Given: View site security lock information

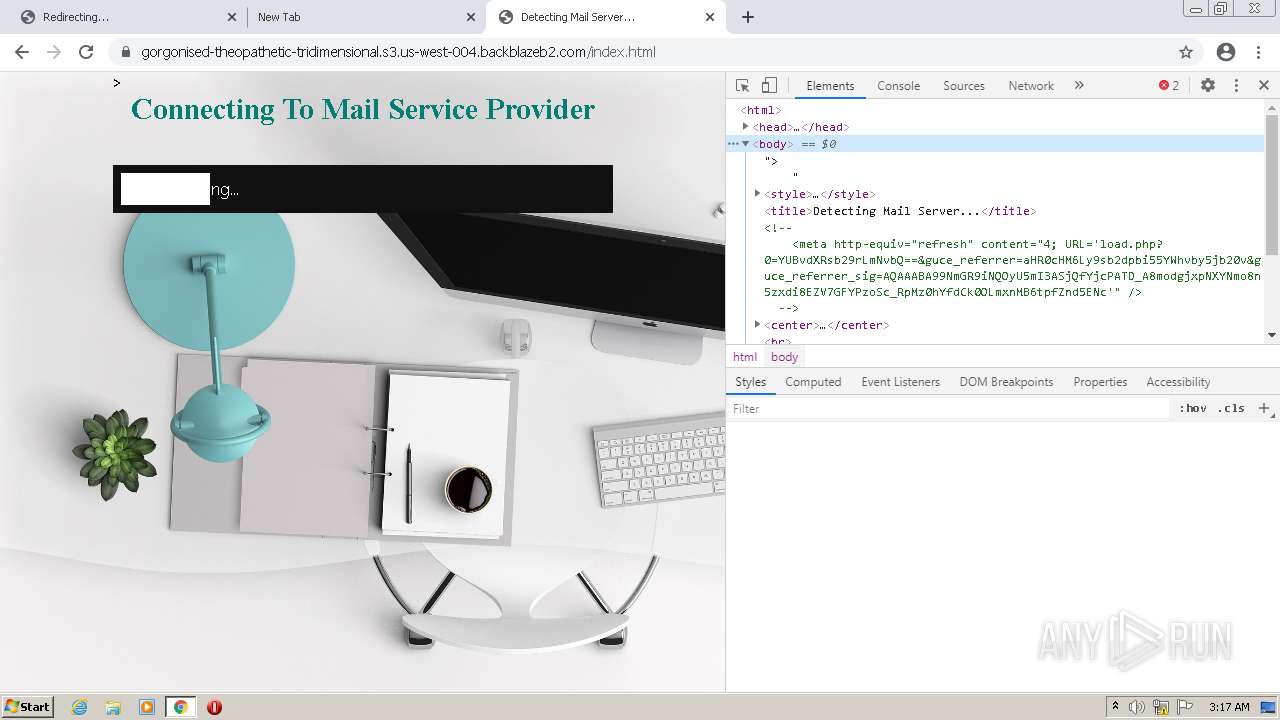Looking at the screenshot, I should [126, 52].
